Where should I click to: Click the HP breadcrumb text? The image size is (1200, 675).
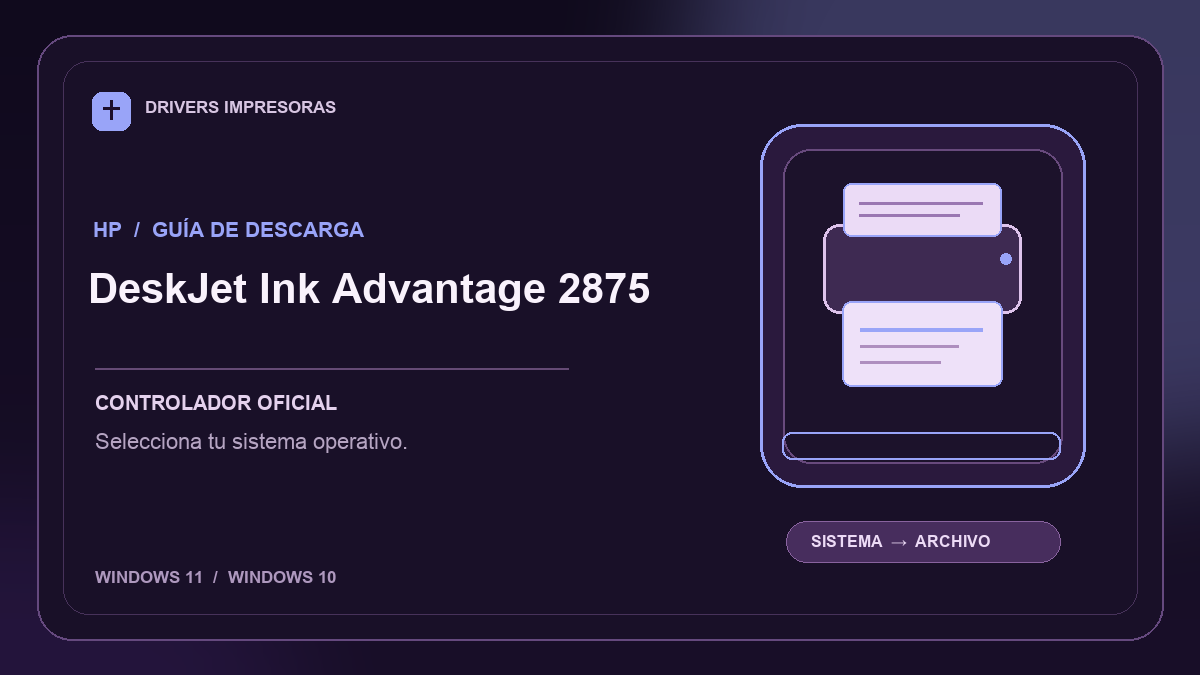tap(107, 230)
